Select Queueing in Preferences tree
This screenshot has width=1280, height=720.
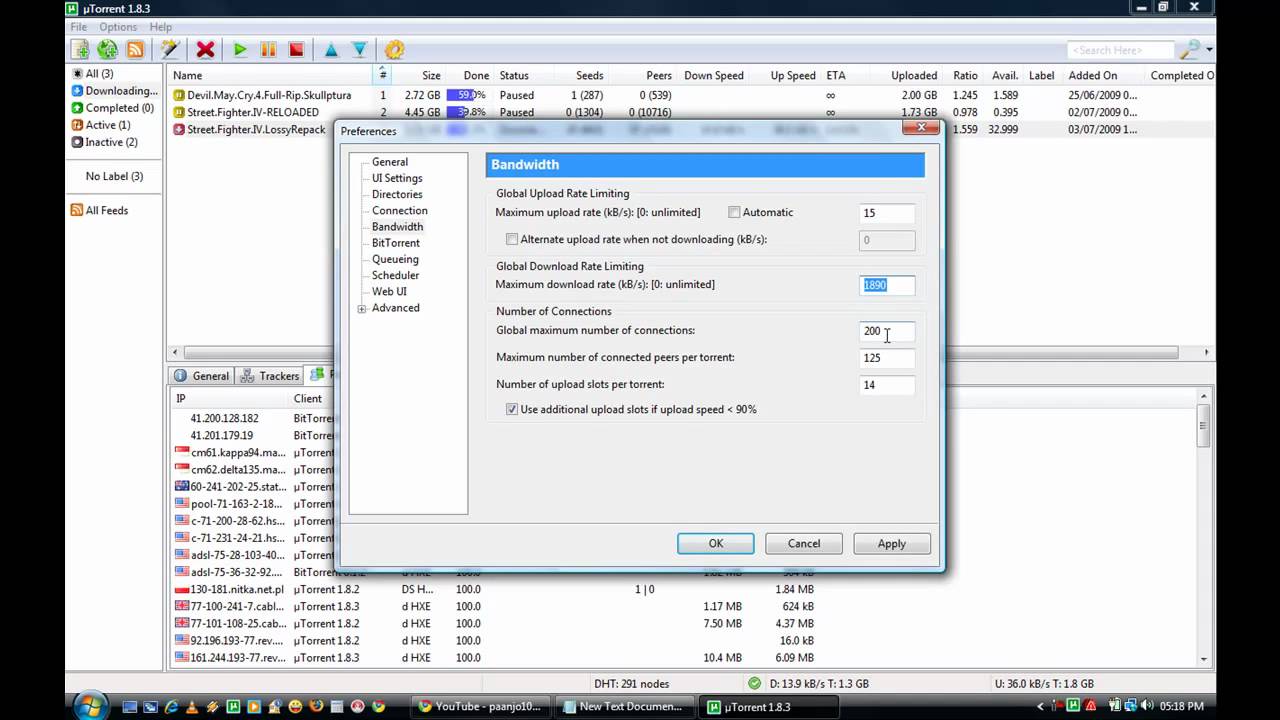click(395, 259)
